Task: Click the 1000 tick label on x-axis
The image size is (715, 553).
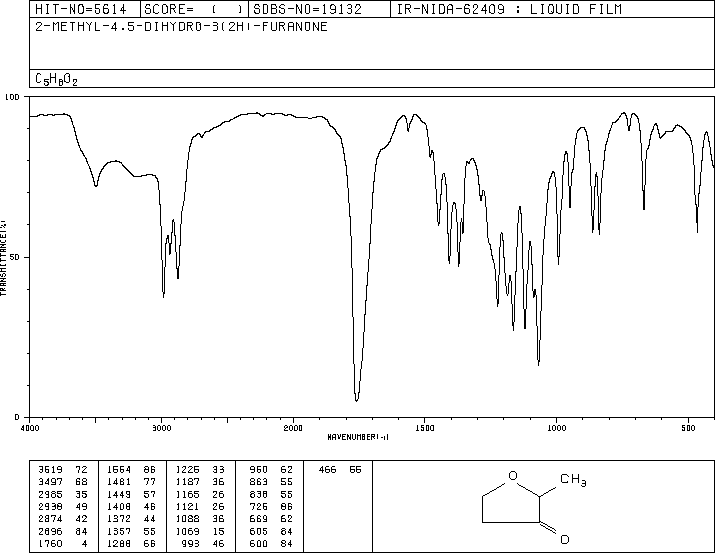Action: (556, 428)
